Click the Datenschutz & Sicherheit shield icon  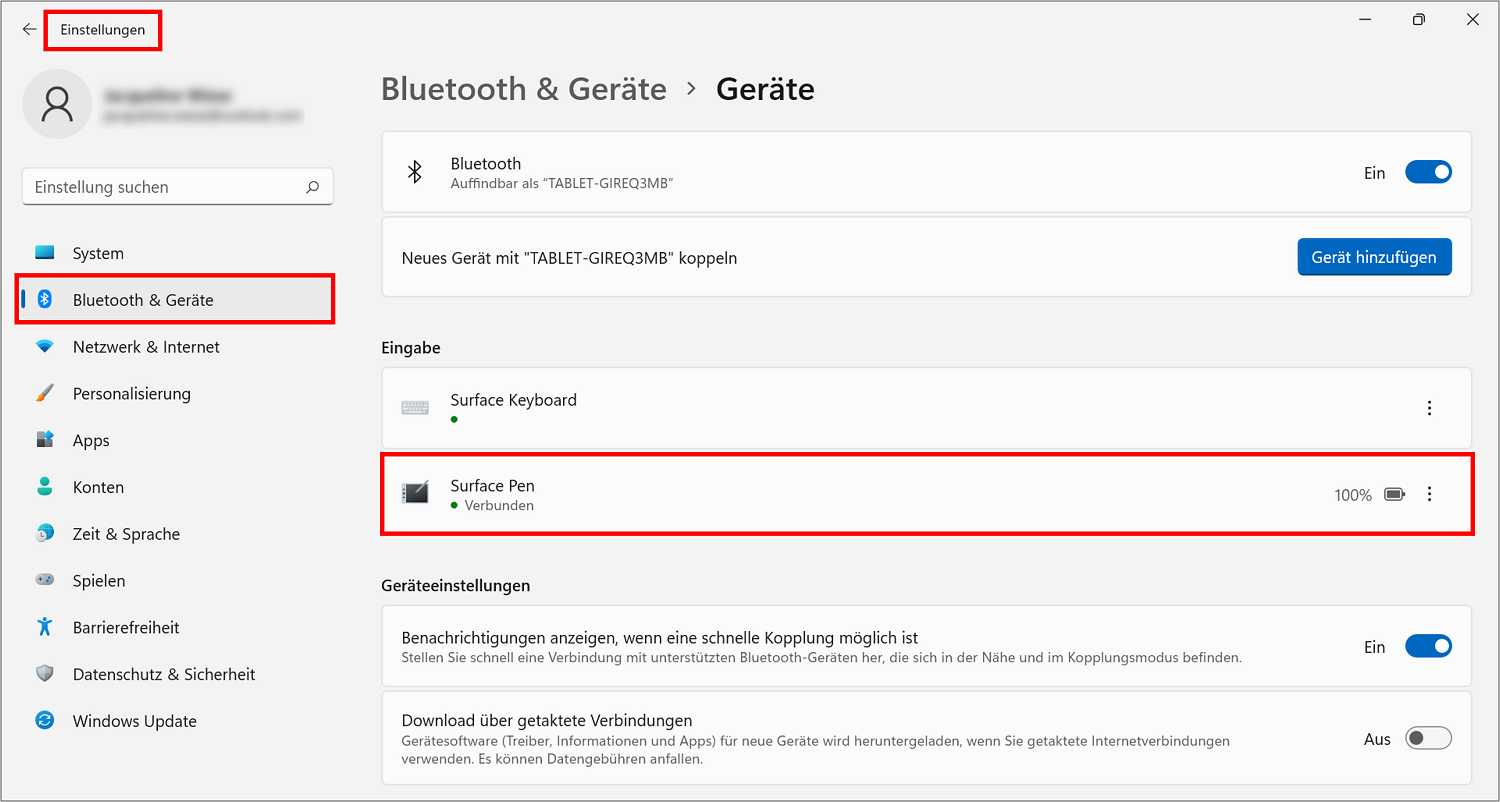click(45, 674)
